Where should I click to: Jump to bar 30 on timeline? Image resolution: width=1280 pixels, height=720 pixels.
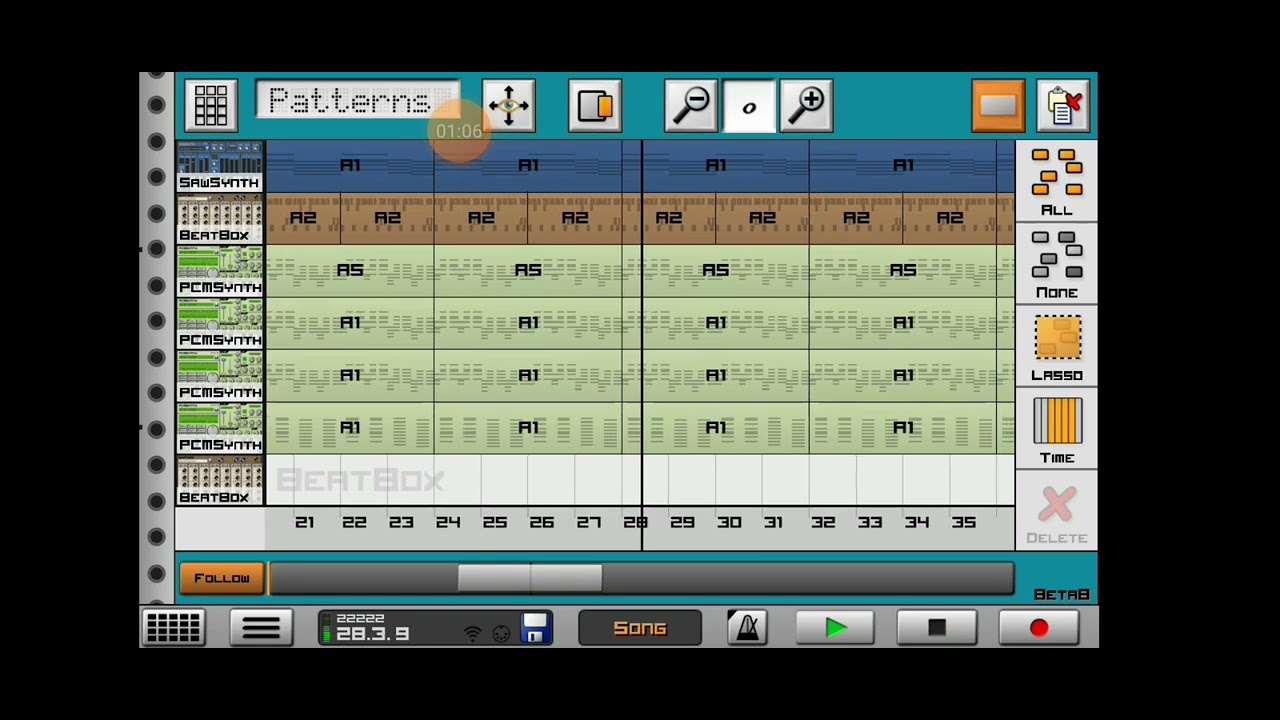click(x=729, y=522)
